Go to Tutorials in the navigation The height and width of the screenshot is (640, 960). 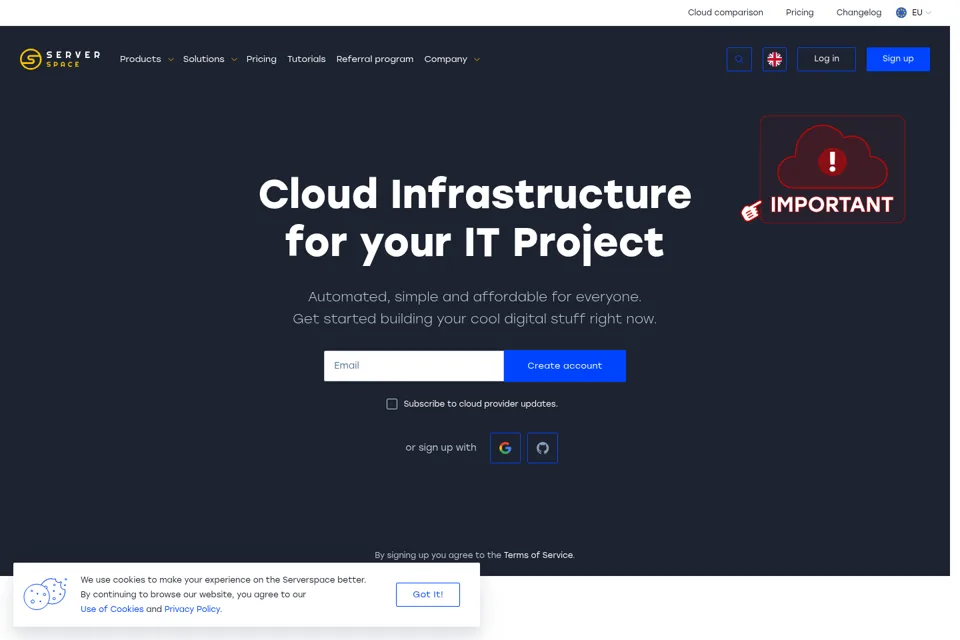pos(306,59)
